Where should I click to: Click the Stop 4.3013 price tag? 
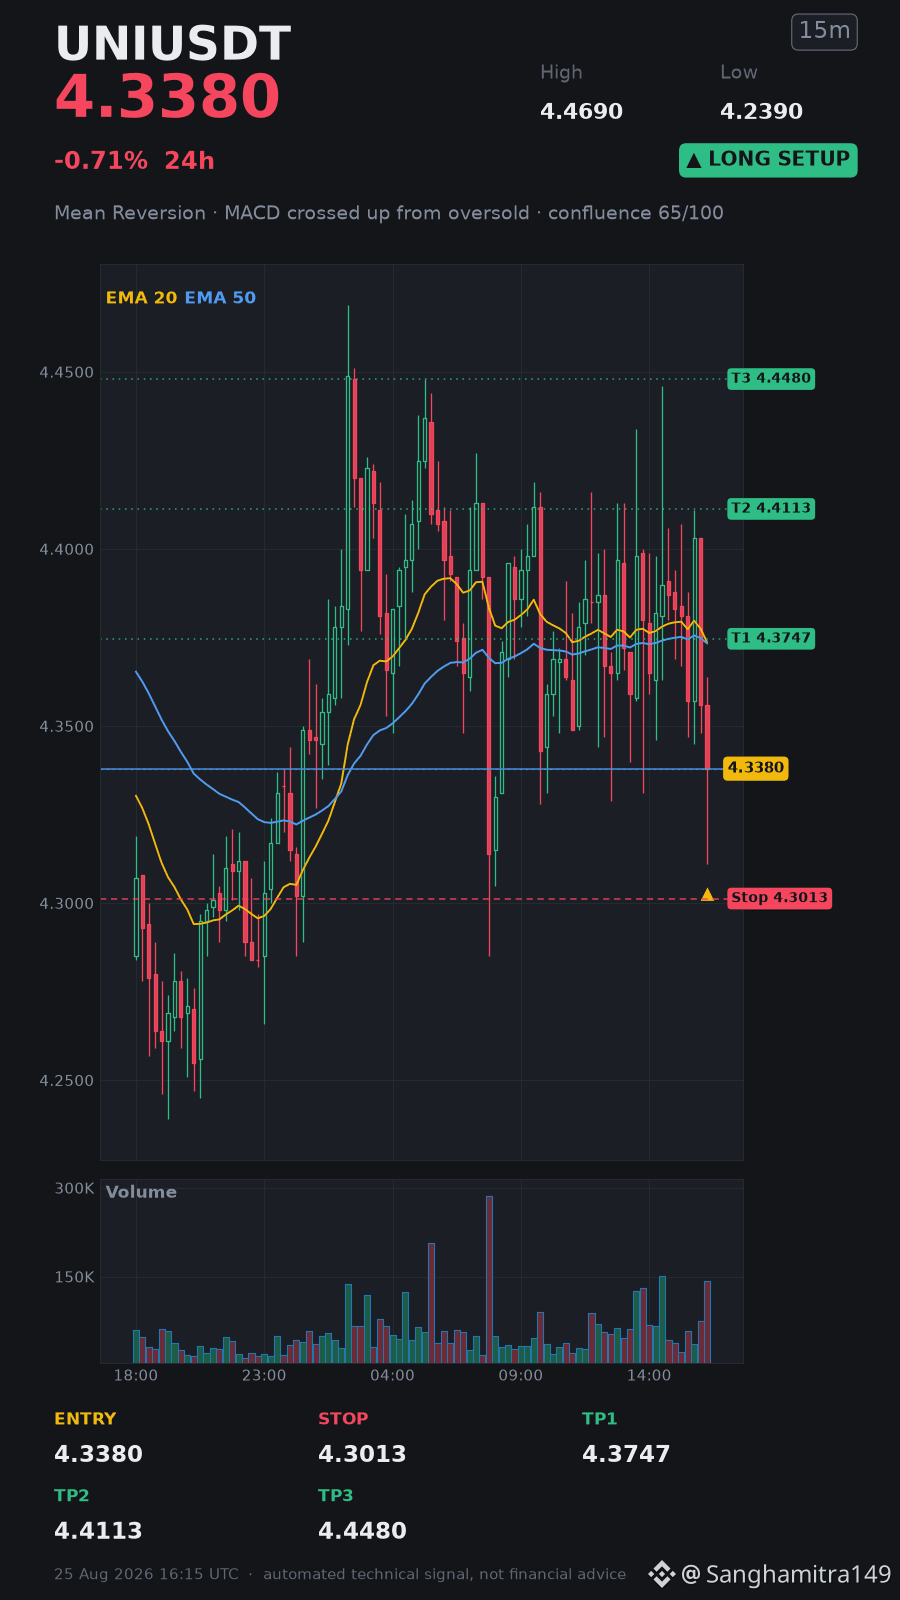[779, 898]
